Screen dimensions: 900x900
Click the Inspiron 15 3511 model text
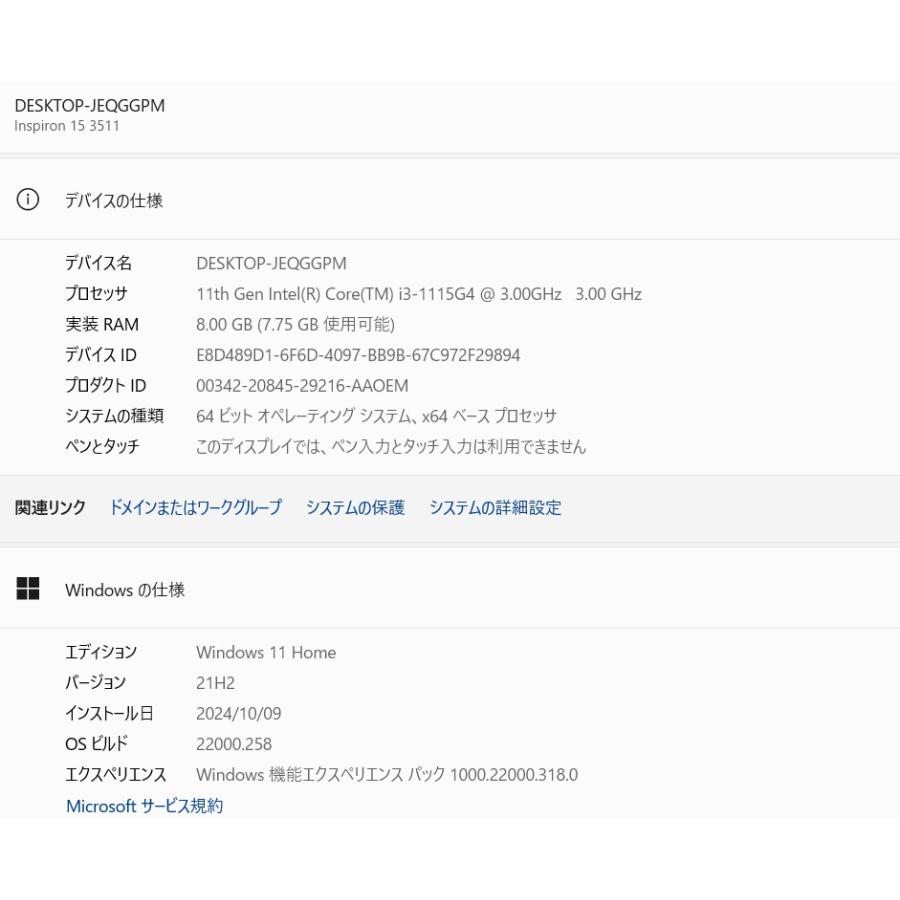pyautogui.click(x=67, y=126)
